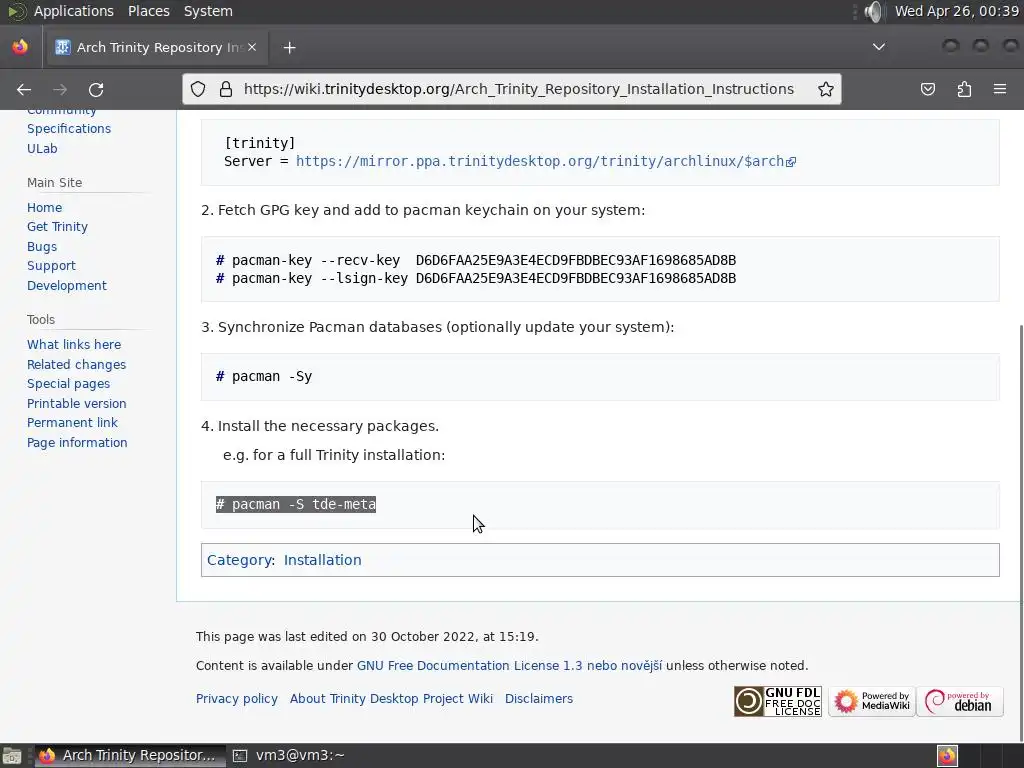Click the Powered by MediaWiki badge
1024x768 pixels.
tap(872, 701)
